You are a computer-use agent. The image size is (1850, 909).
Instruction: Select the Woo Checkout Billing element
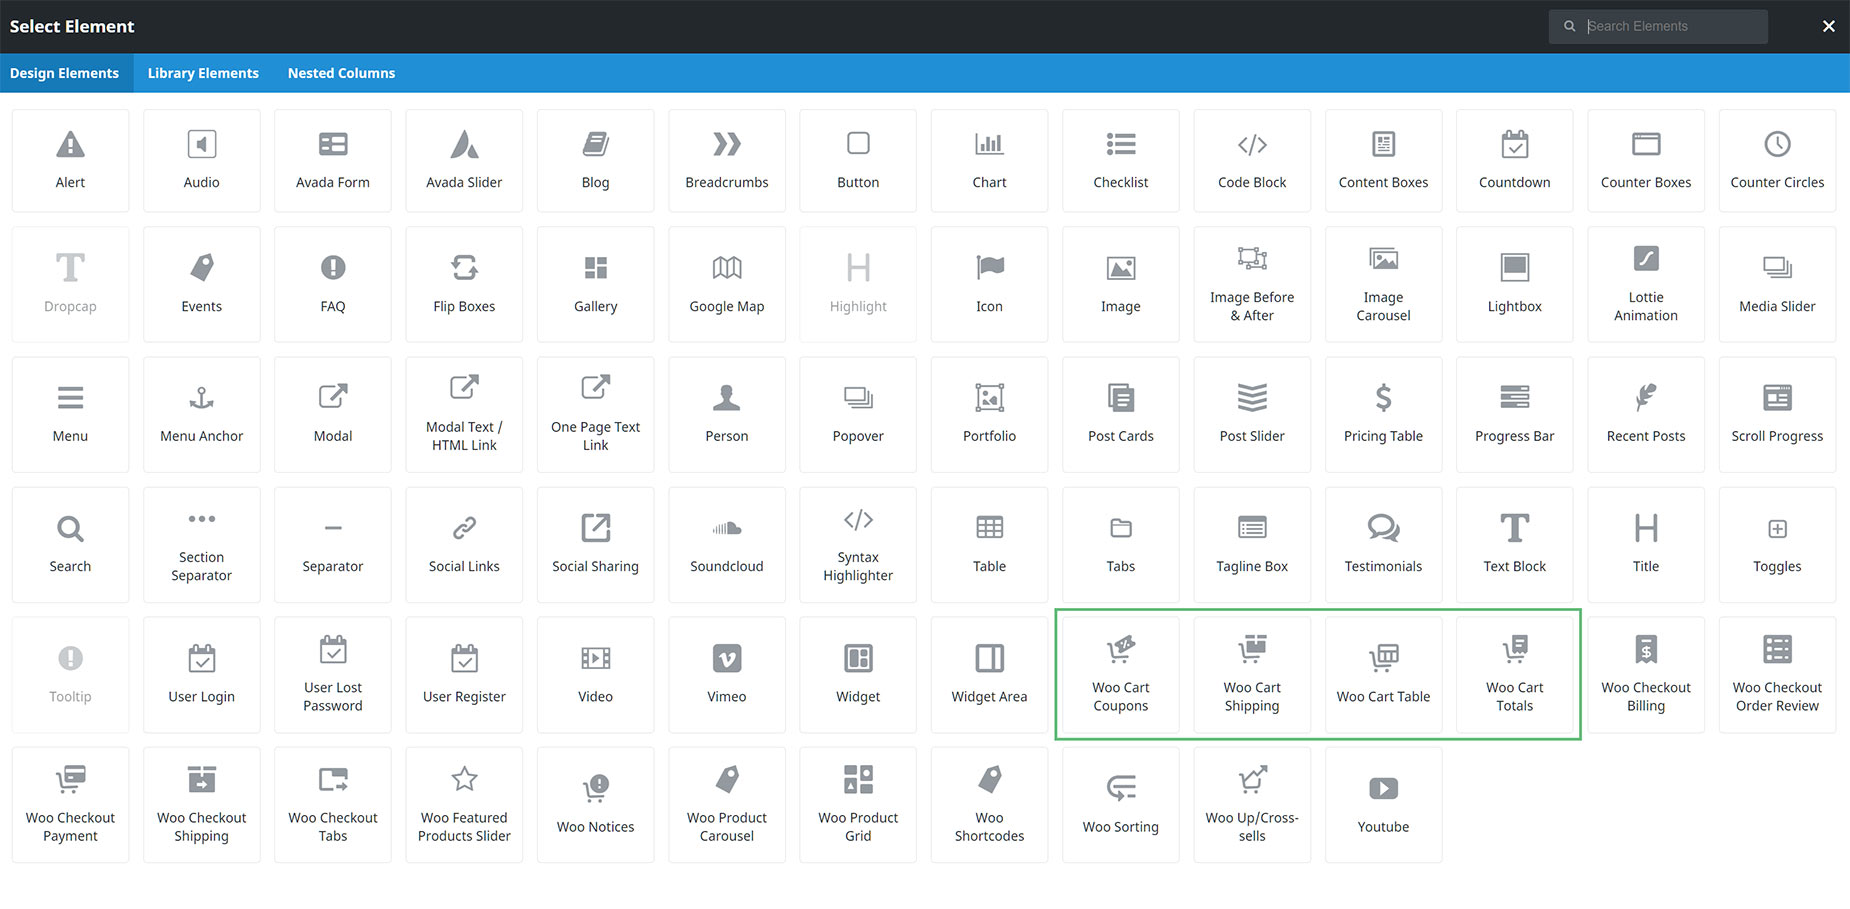tap(1646, 674)
